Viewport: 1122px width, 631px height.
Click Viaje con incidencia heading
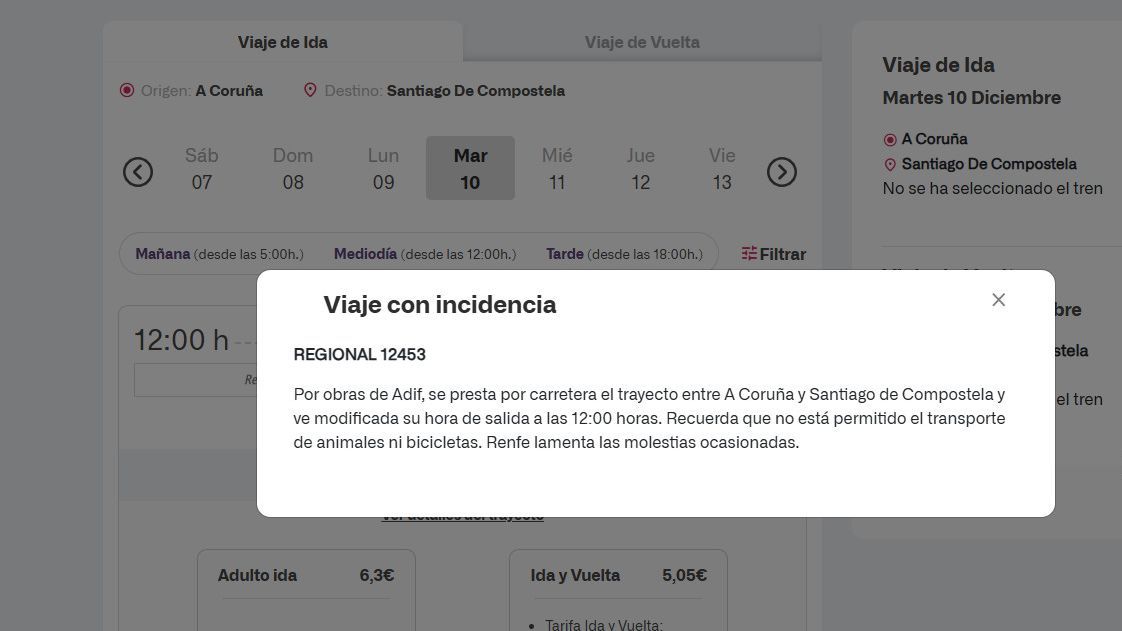click(x=439, y=305)
